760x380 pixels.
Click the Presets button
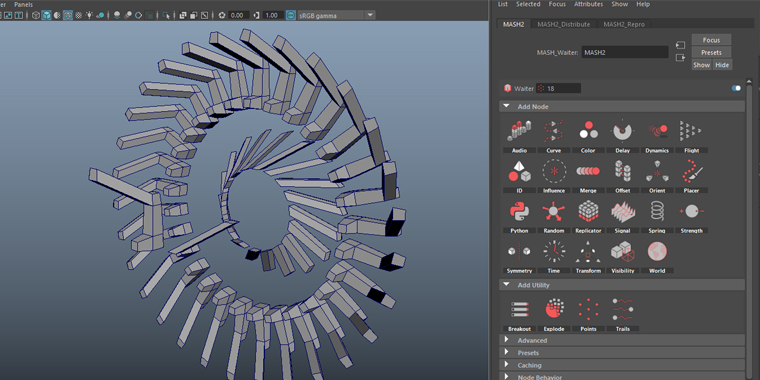coord(711,52)
